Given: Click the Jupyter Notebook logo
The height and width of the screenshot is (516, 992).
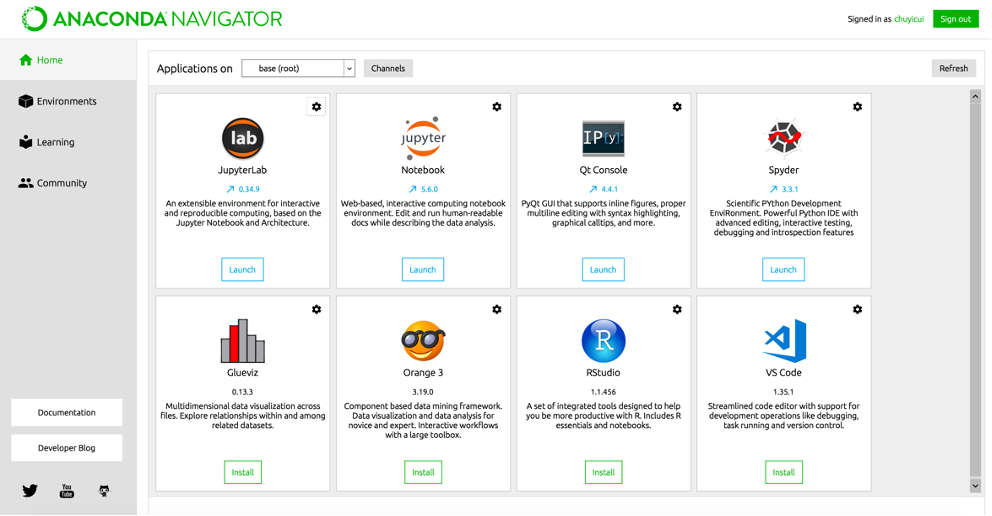Looking at the screenshot, I should point(423,137).
